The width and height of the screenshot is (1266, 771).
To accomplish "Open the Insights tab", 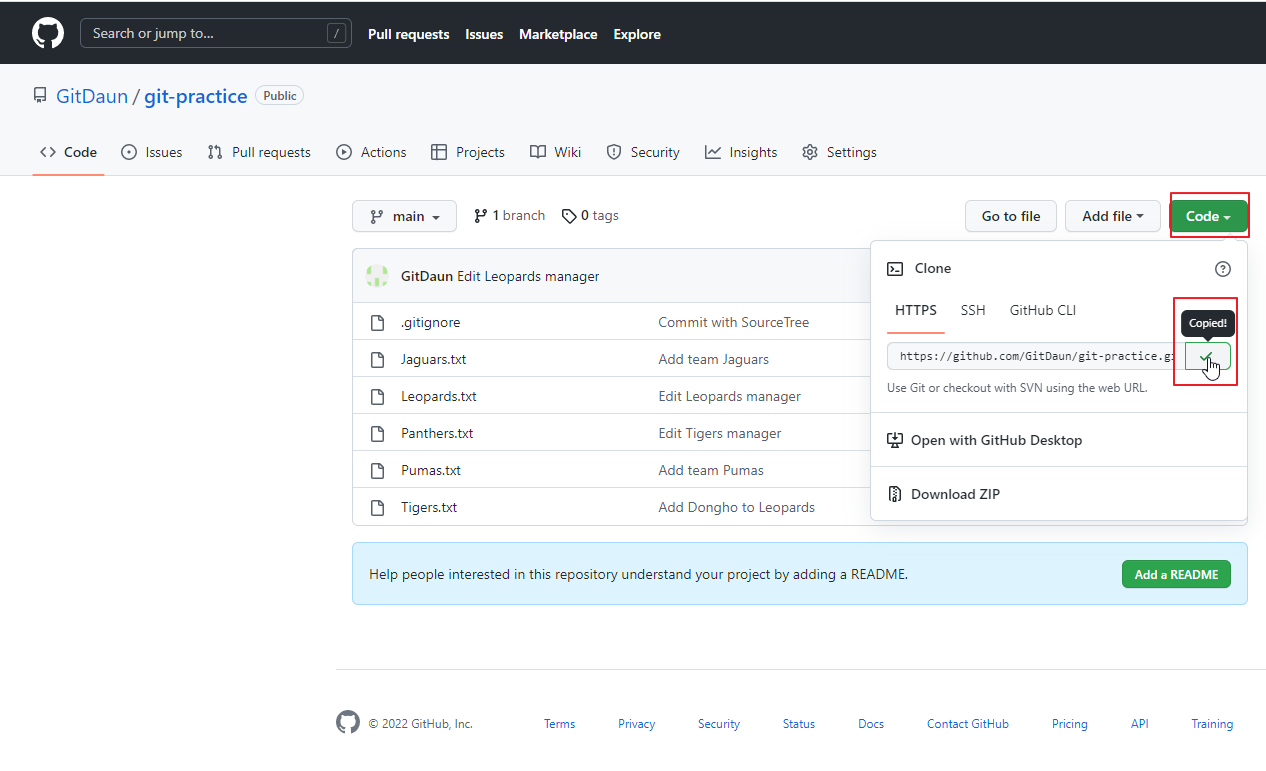I will click(741, 152).
